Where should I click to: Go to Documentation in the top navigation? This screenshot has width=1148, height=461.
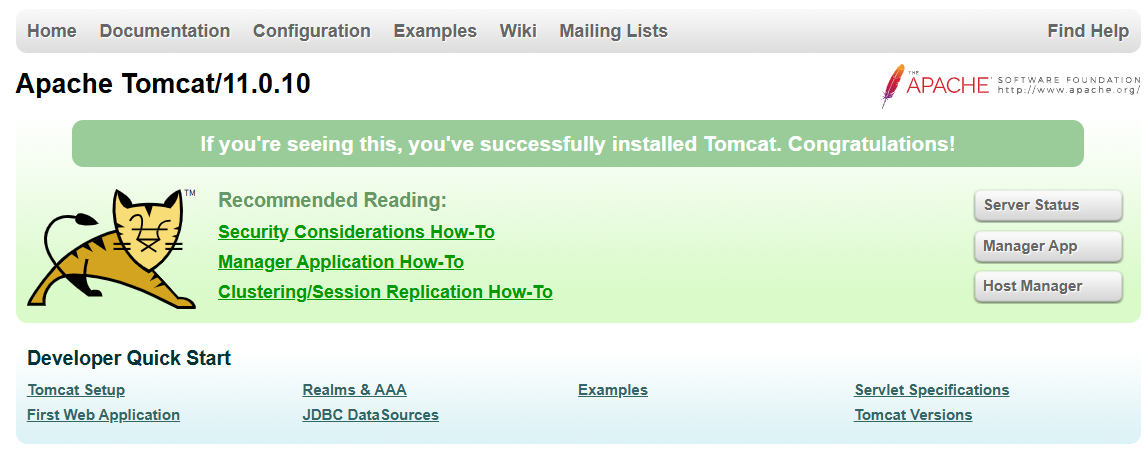click(x=165, y=31)
